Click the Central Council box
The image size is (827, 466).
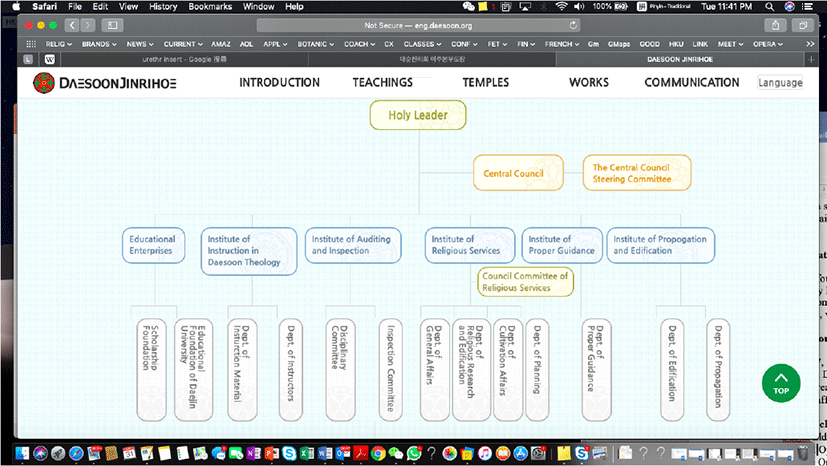(x=518, y=173)
